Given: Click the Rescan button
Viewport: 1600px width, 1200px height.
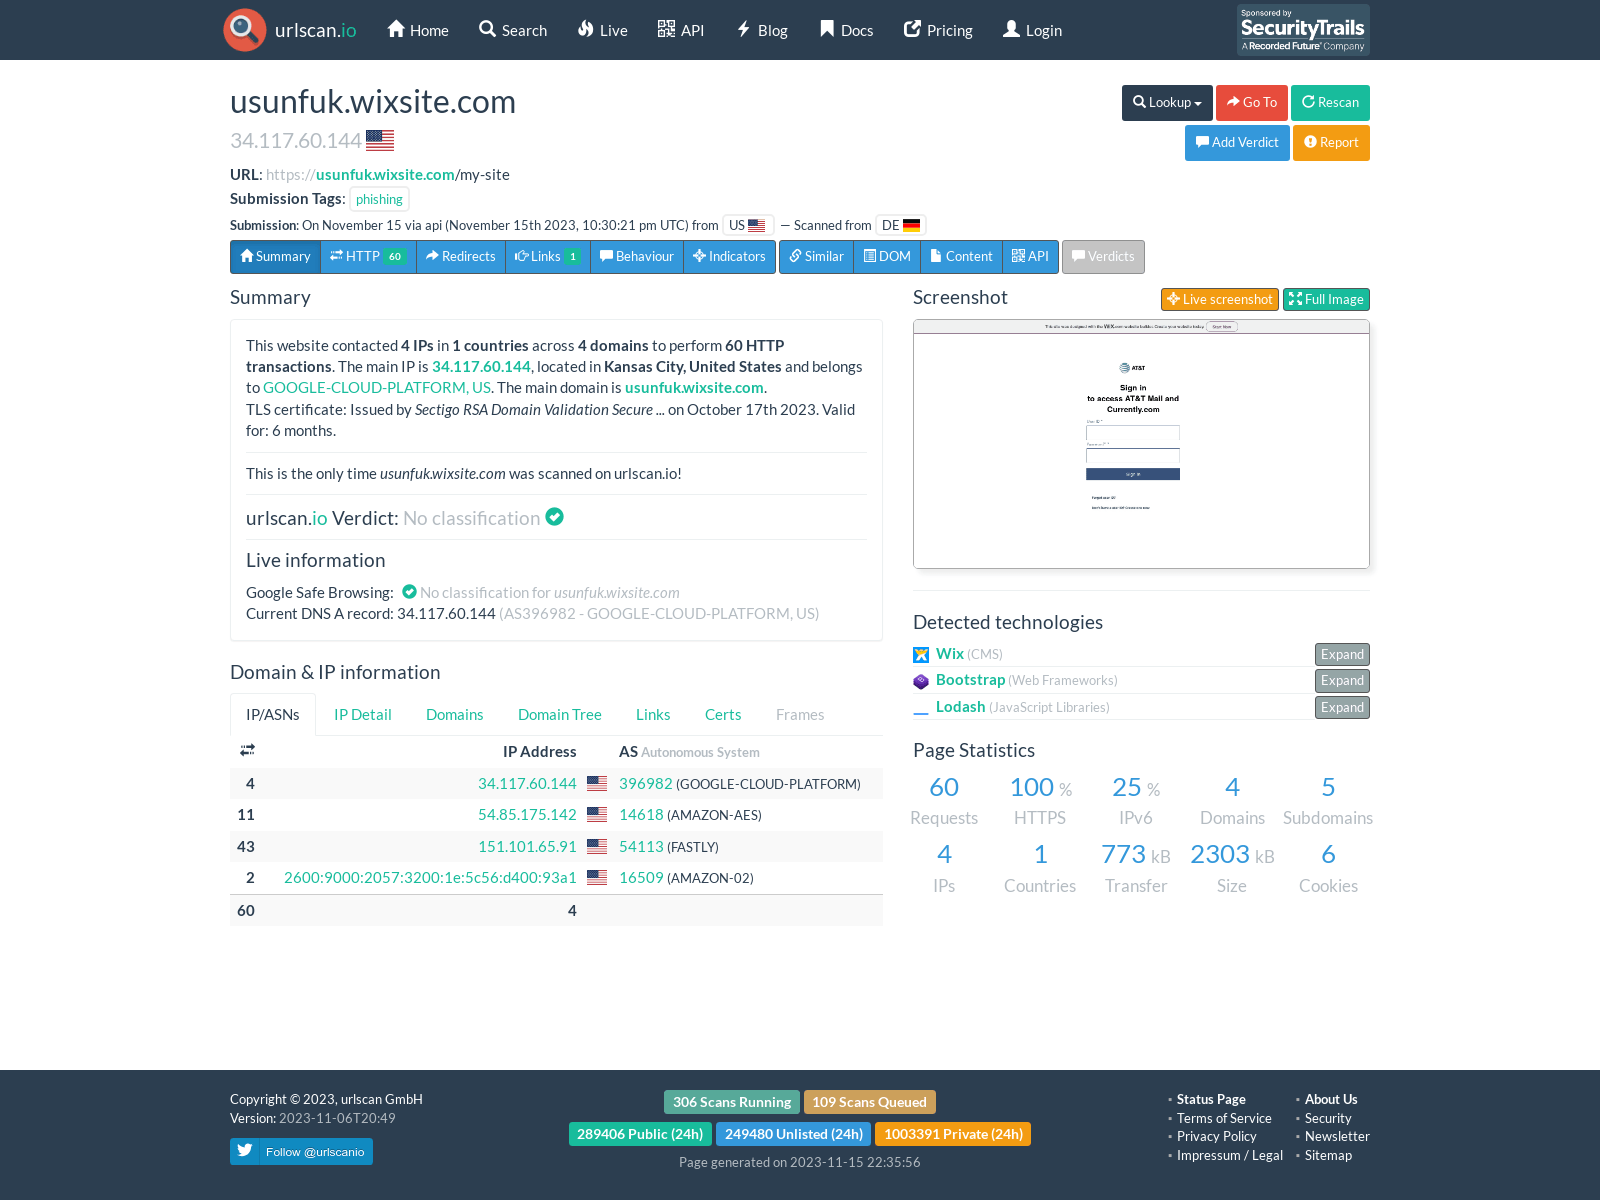Looking at the screenshot, I should pyautogui.click(x=1330, y=103).
